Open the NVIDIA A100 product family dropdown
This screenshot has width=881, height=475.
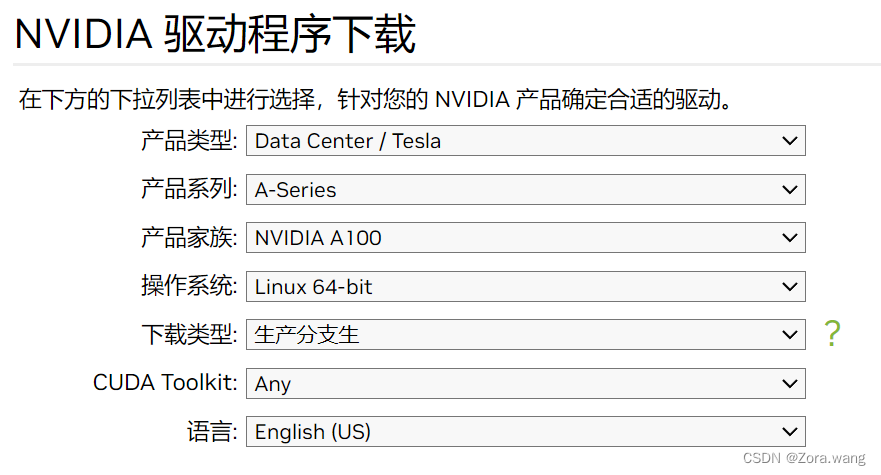(x=526, y=238)
